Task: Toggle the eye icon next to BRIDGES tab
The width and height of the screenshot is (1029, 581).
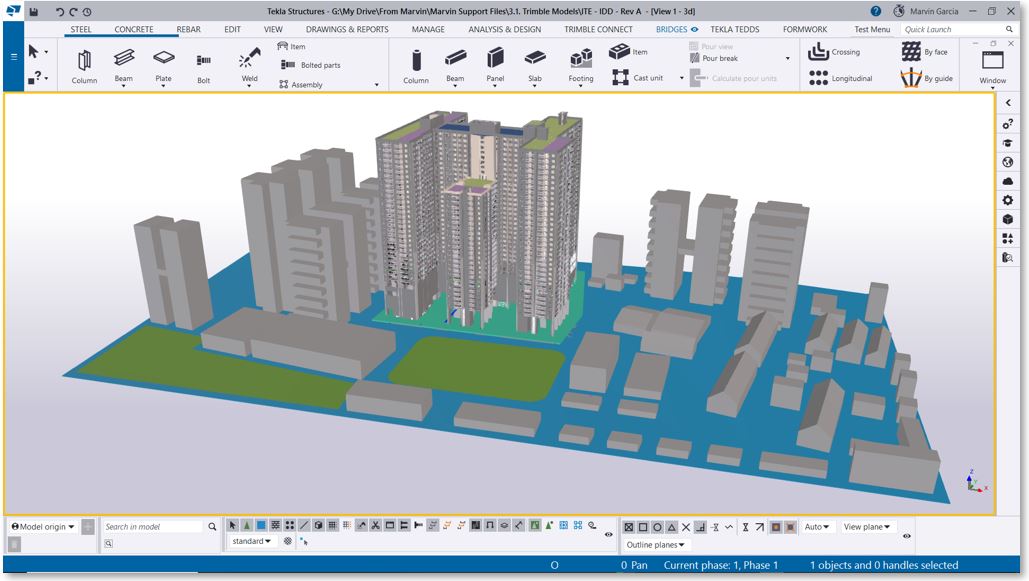Action: point(695,30)
